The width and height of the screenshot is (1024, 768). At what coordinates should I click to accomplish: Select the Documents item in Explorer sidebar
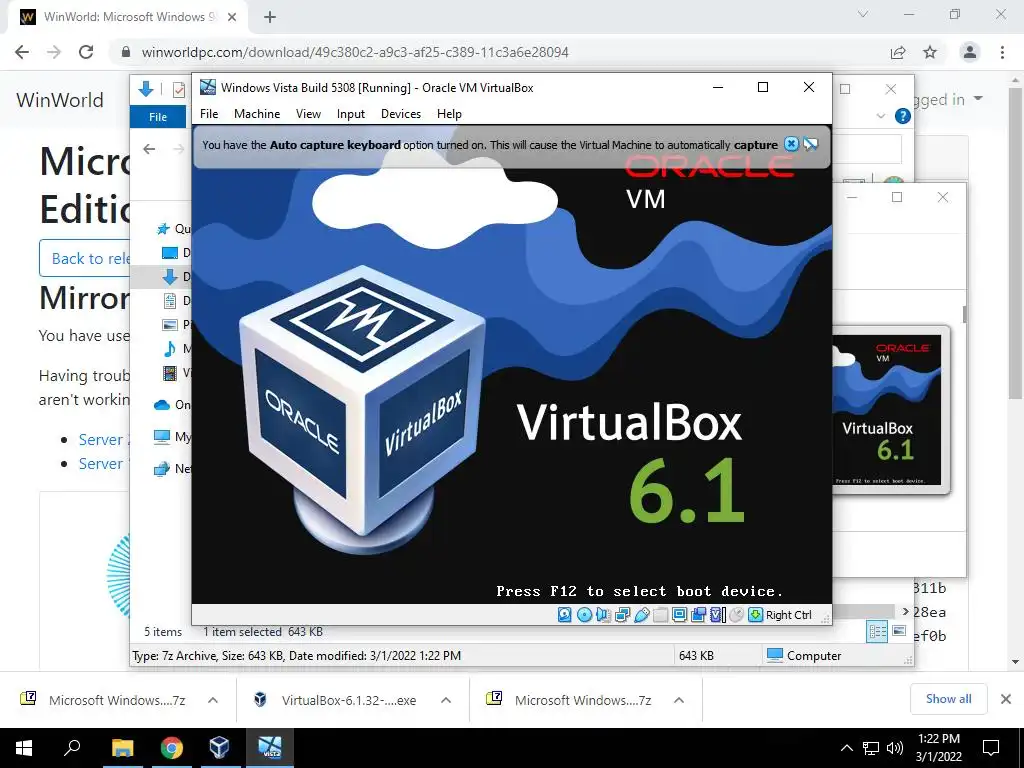point(170,300)
